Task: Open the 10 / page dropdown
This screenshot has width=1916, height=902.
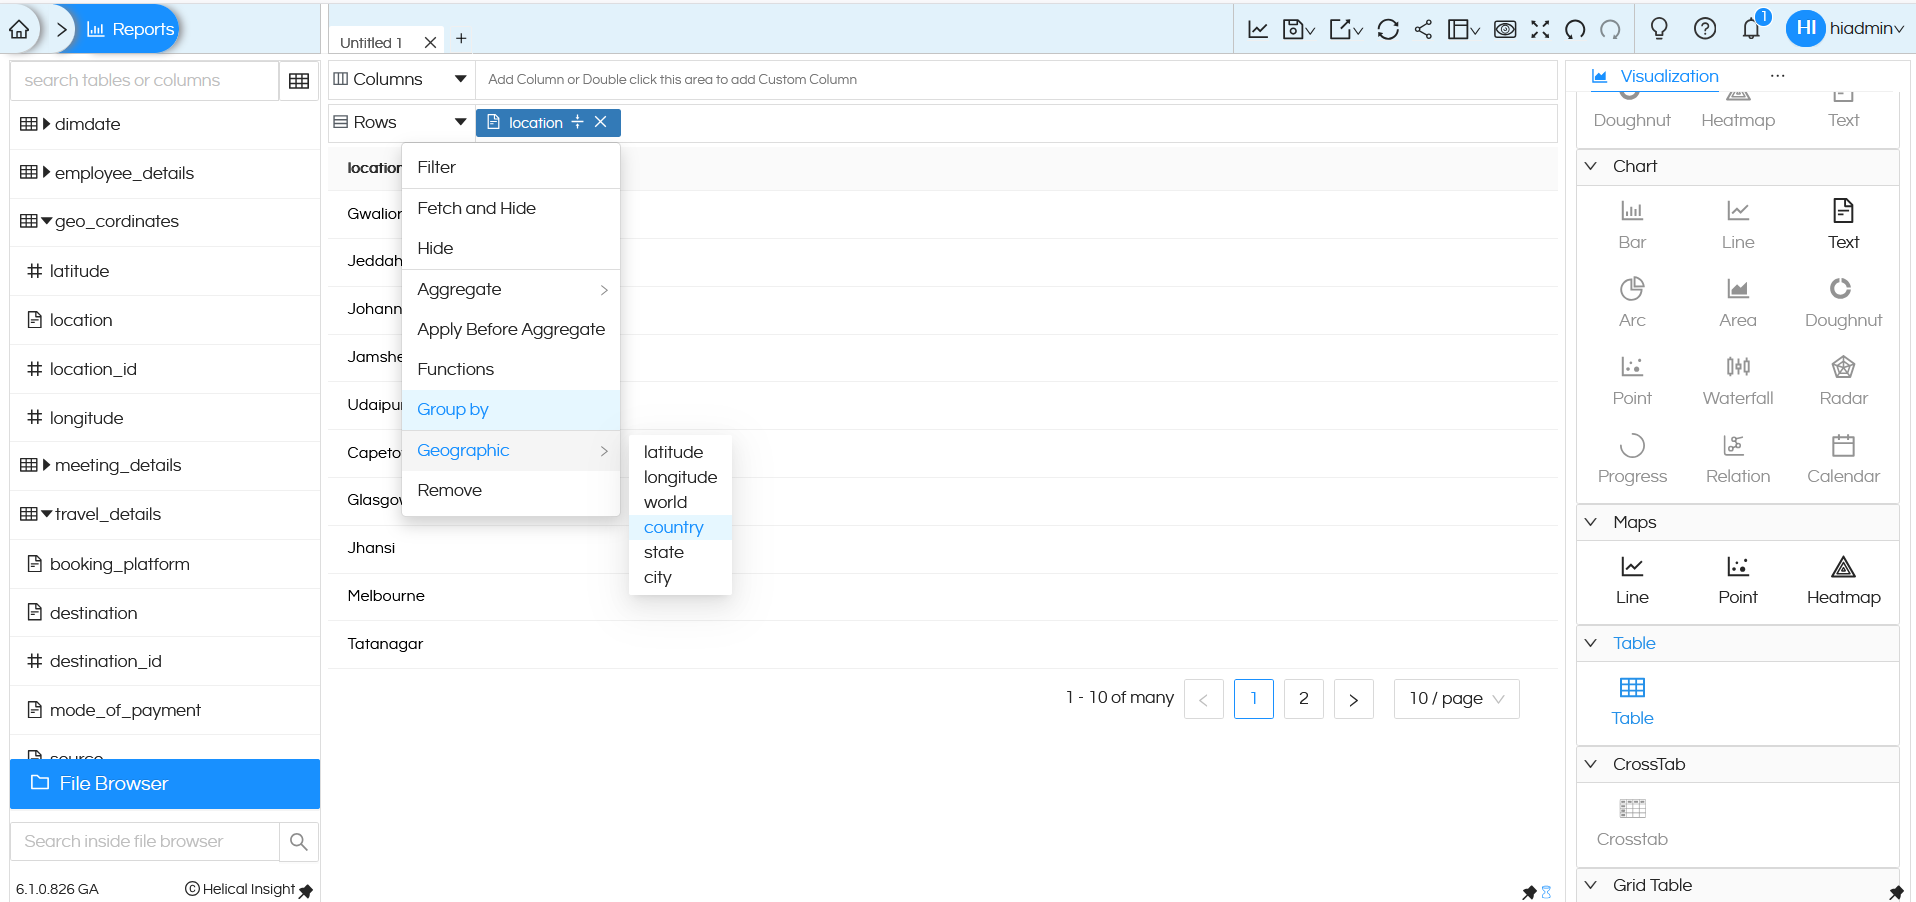Action: [x=1456, y=699]
